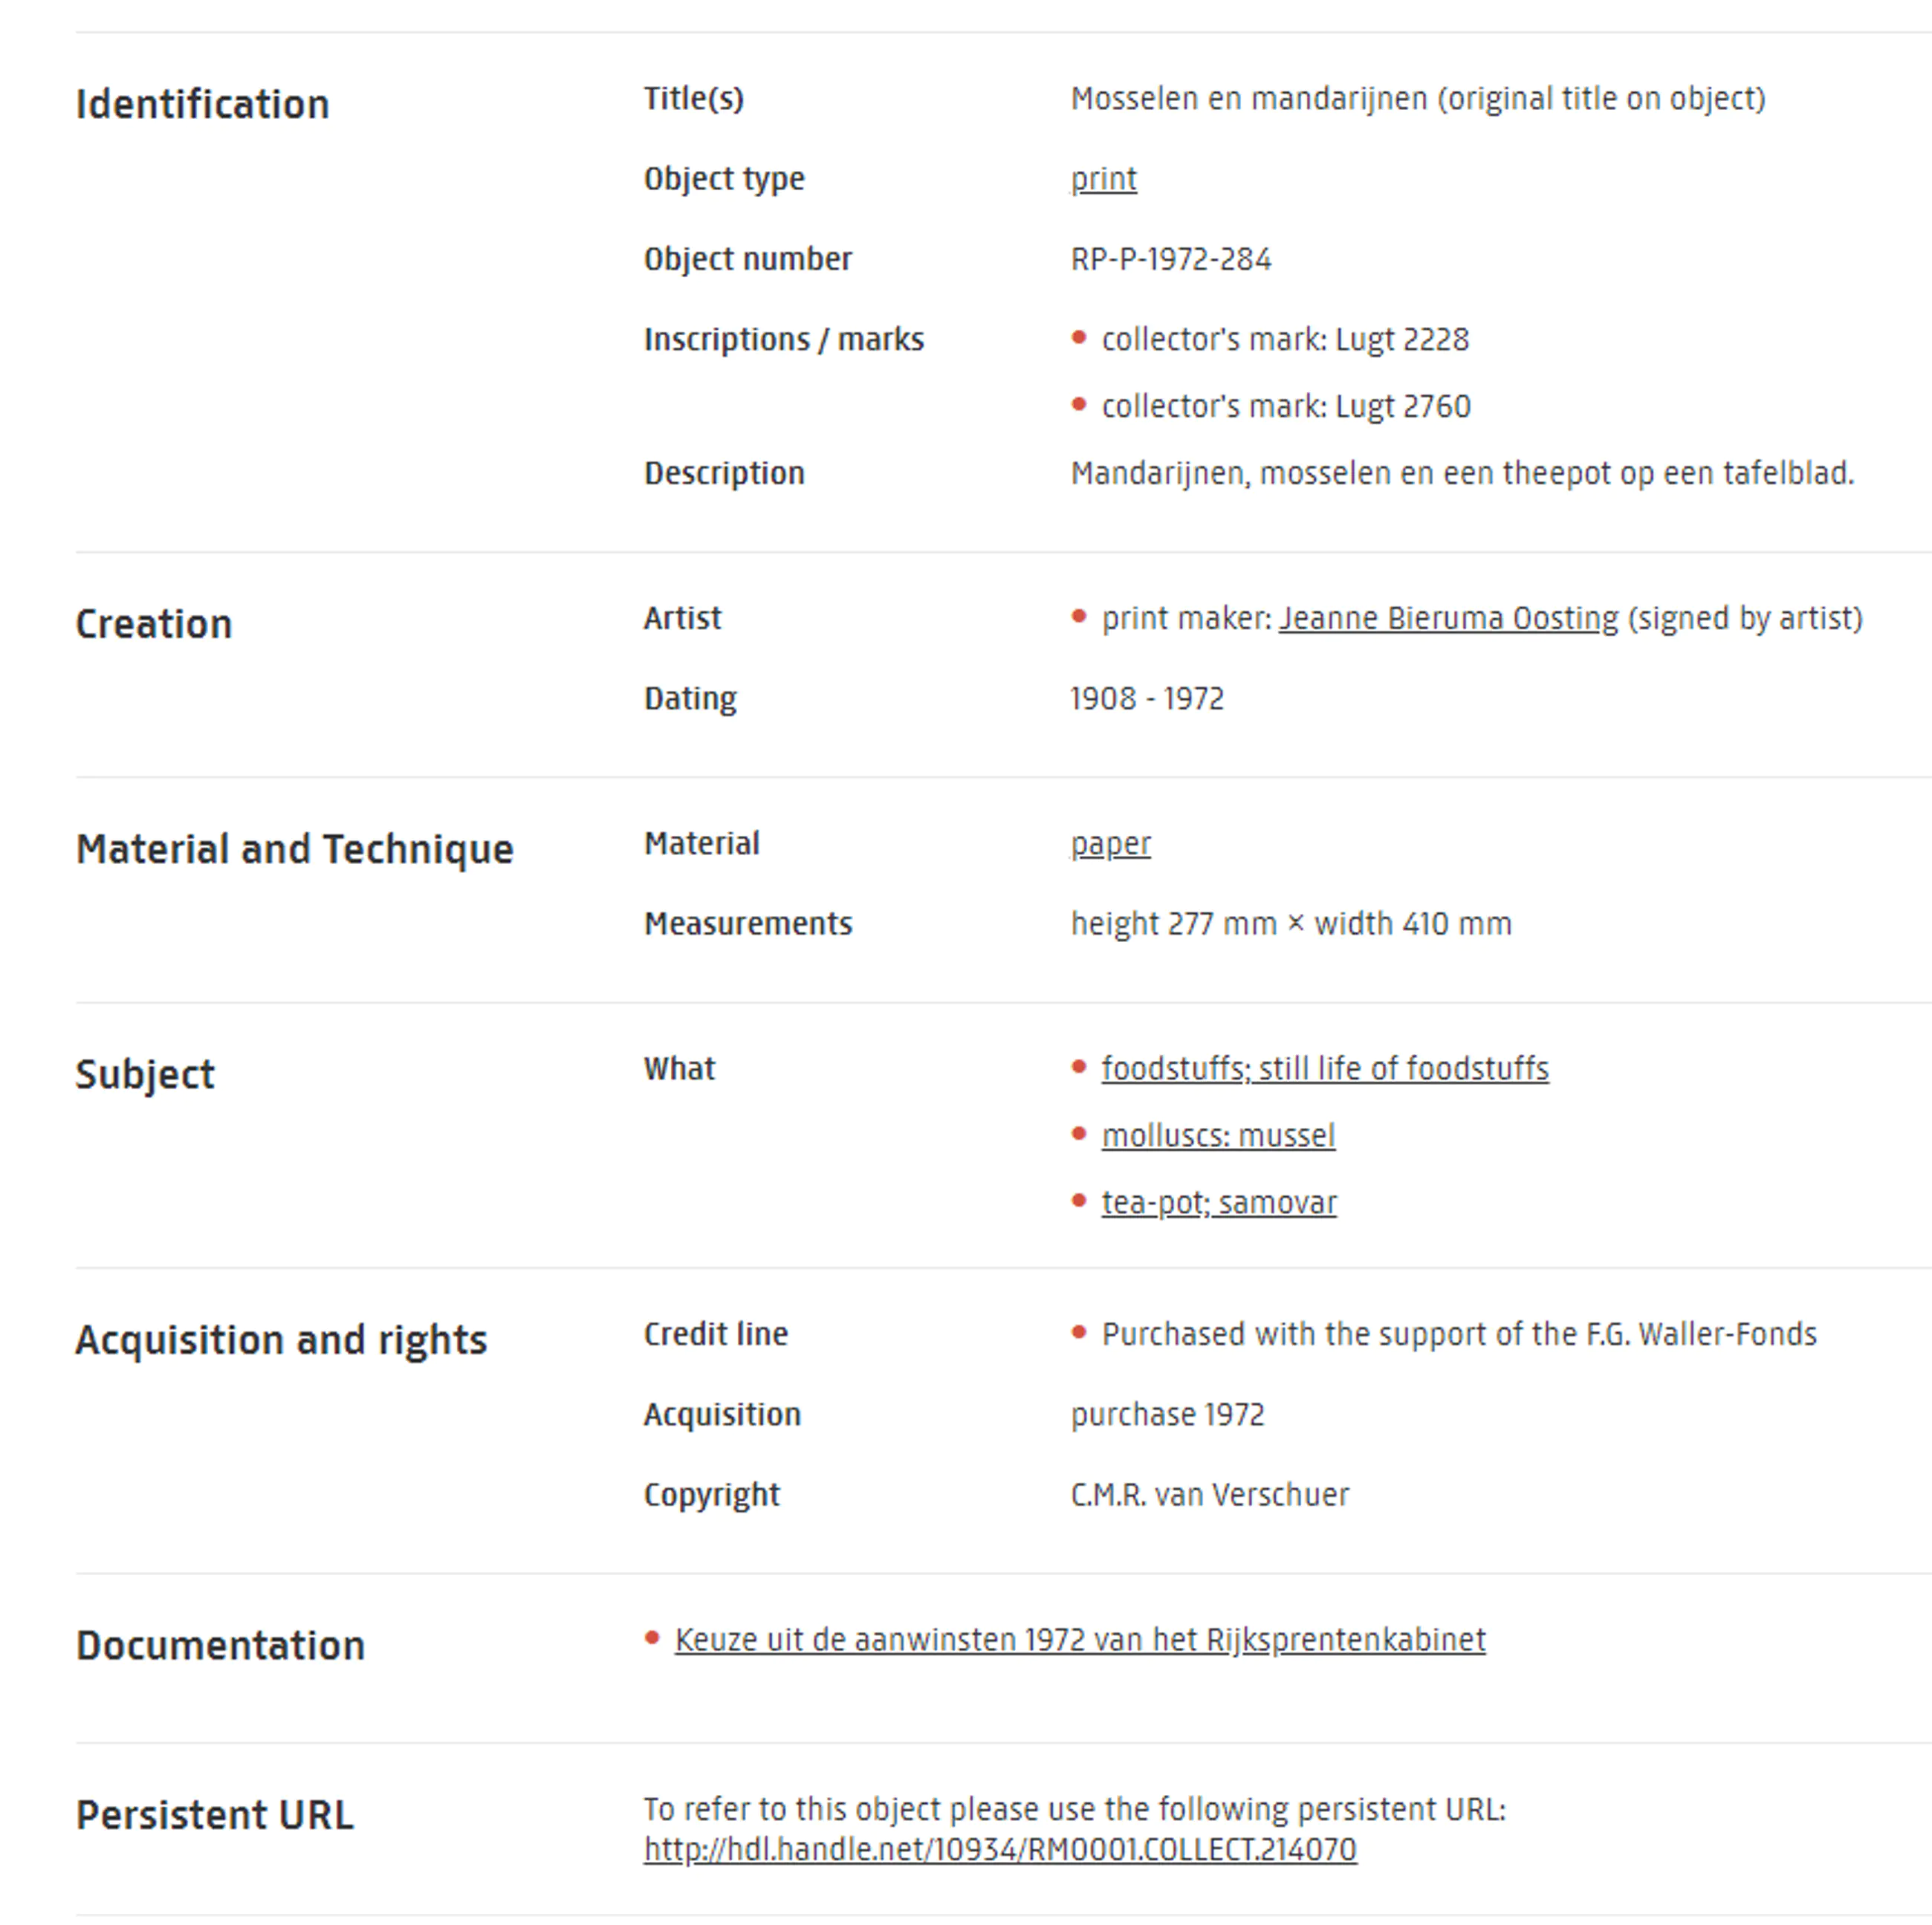
Task: Open the 'tea-pot; samovar' subject link
Action: click(x=1218, y=1202)
